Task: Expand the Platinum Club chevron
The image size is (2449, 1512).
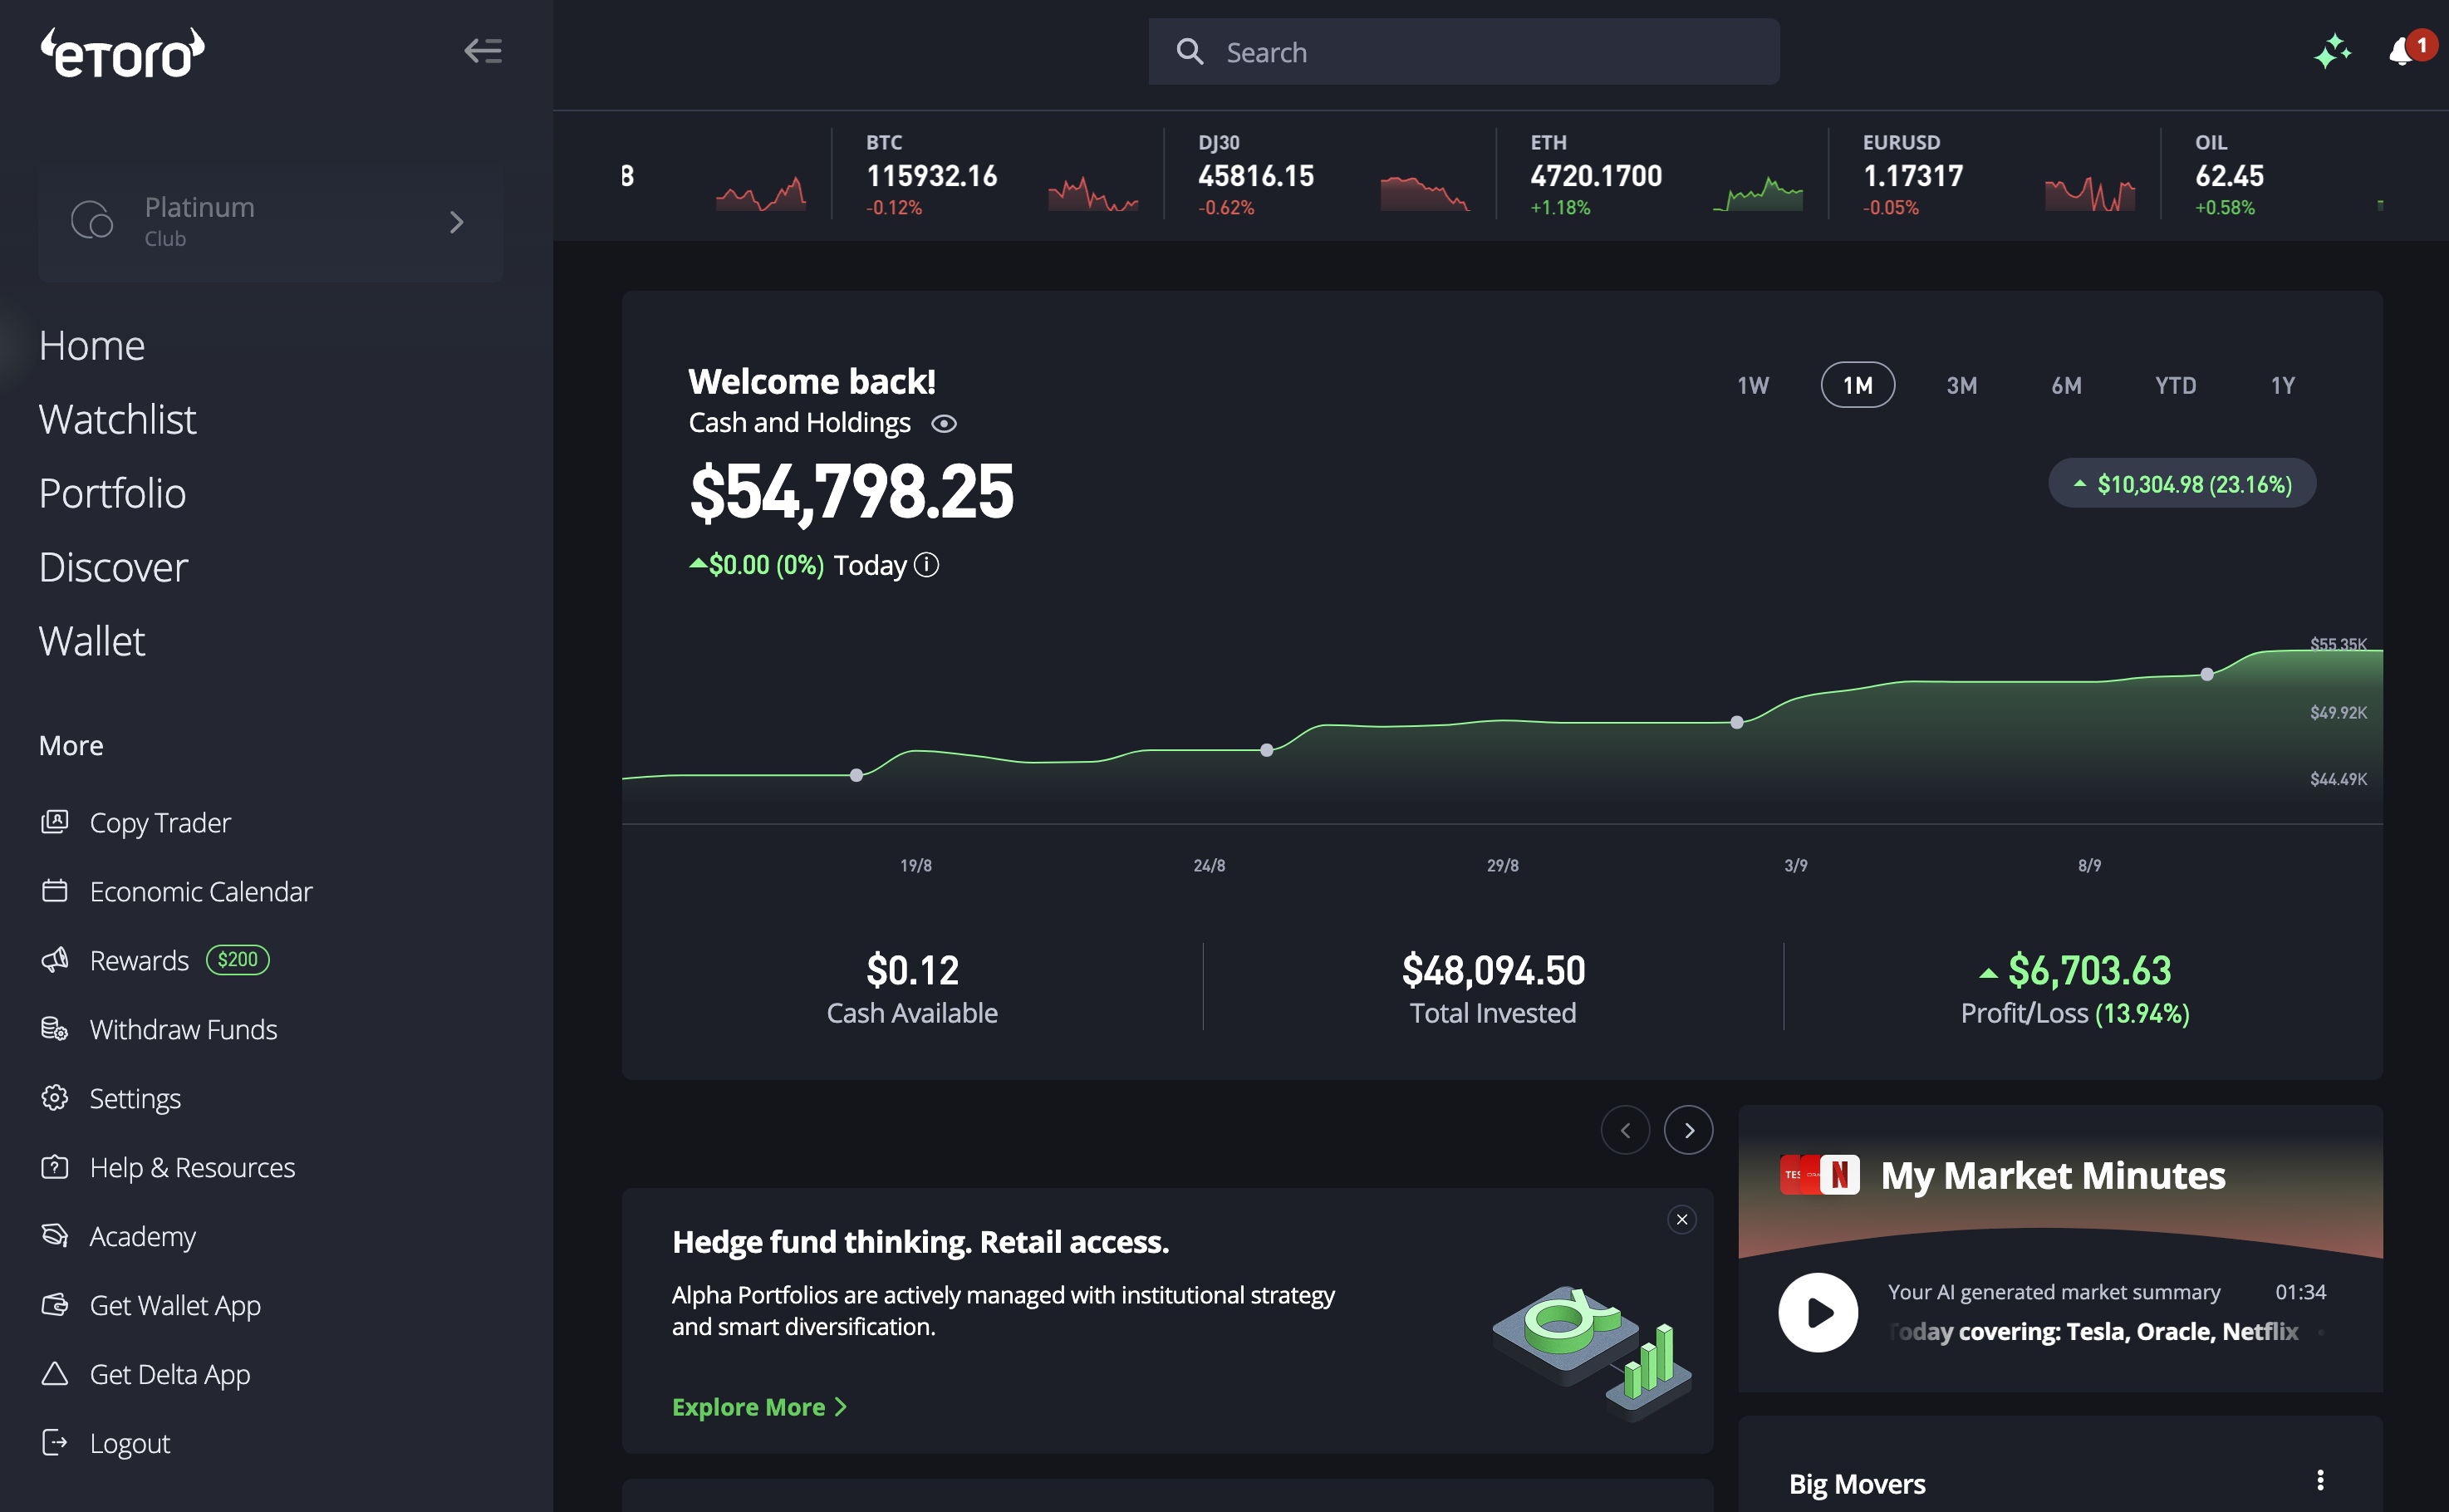Action: point(457,222)
